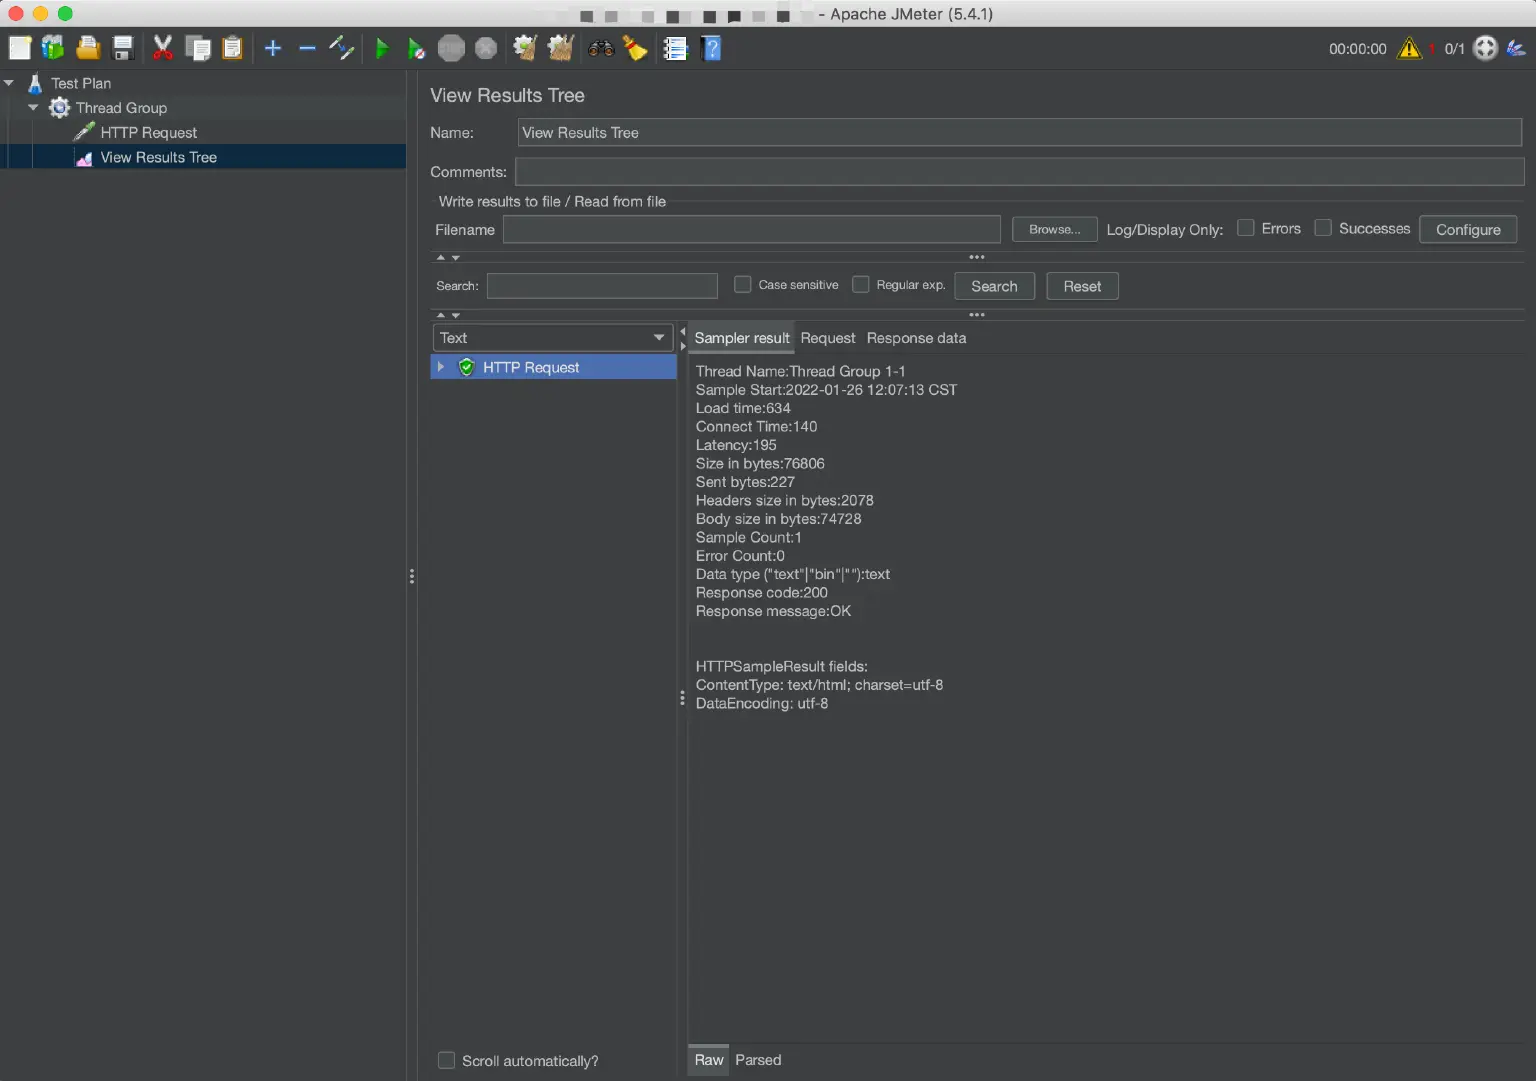Click the Cut scissors icon
The width and height of the screenshot is (1536, 1081).
click(162, 48)
